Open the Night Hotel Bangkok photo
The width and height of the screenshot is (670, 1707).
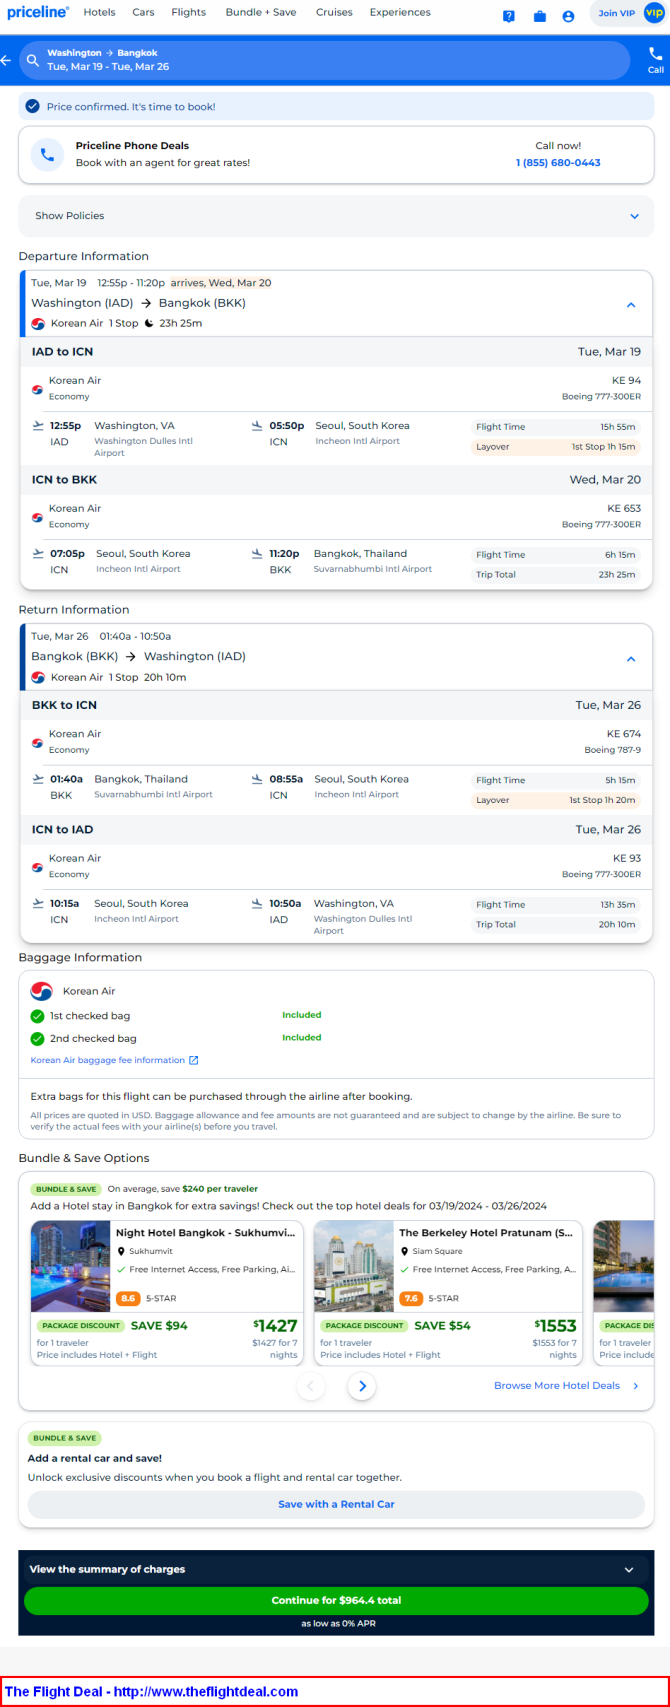[70, 1266]
